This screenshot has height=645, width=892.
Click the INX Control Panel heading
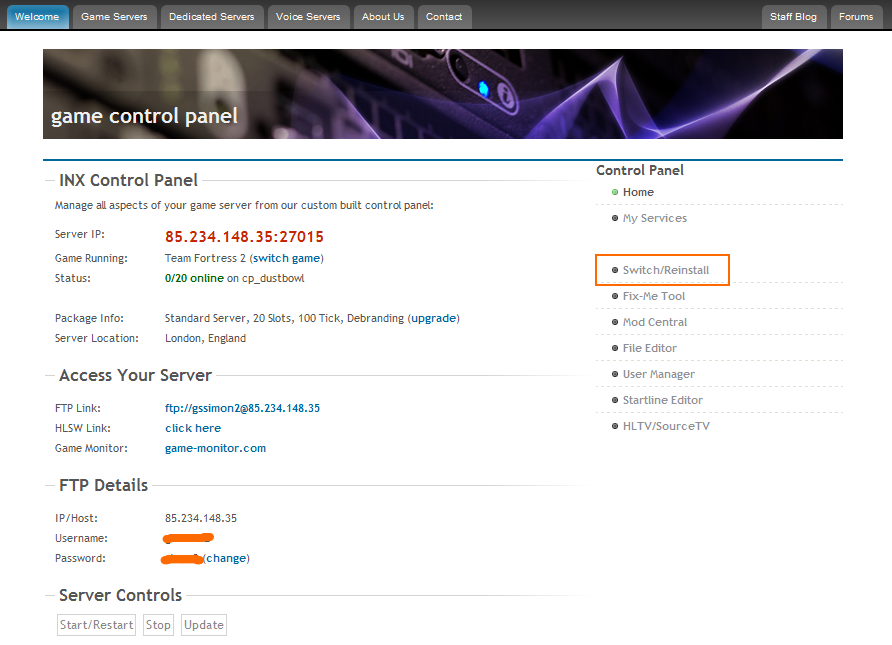[129, 180]
